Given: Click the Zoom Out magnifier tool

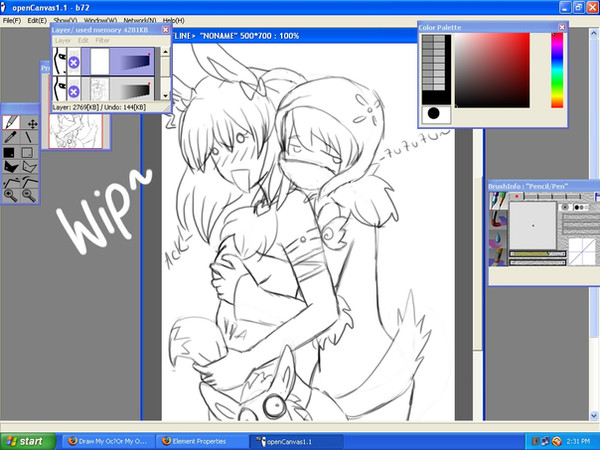Looking at the screenshot, I should (x=30, y=196).
